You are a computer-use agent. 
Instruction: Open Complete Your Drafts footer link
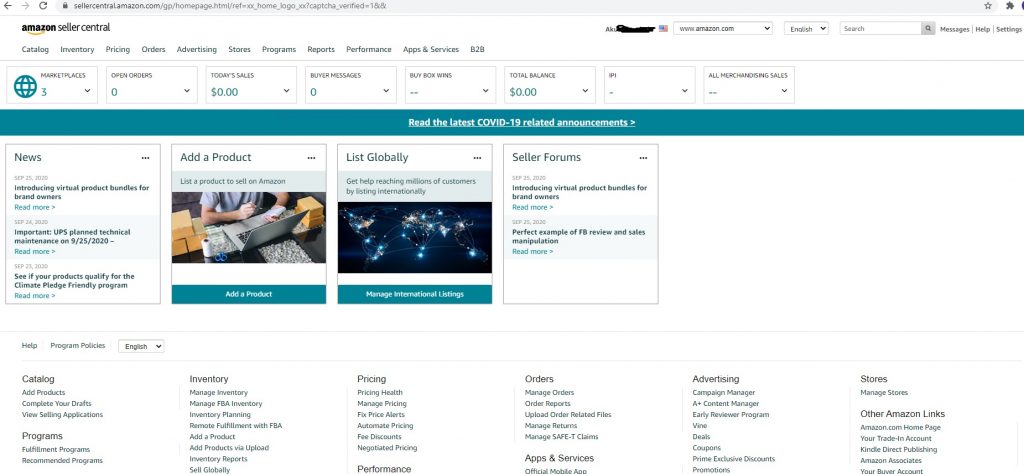[57, 404]
